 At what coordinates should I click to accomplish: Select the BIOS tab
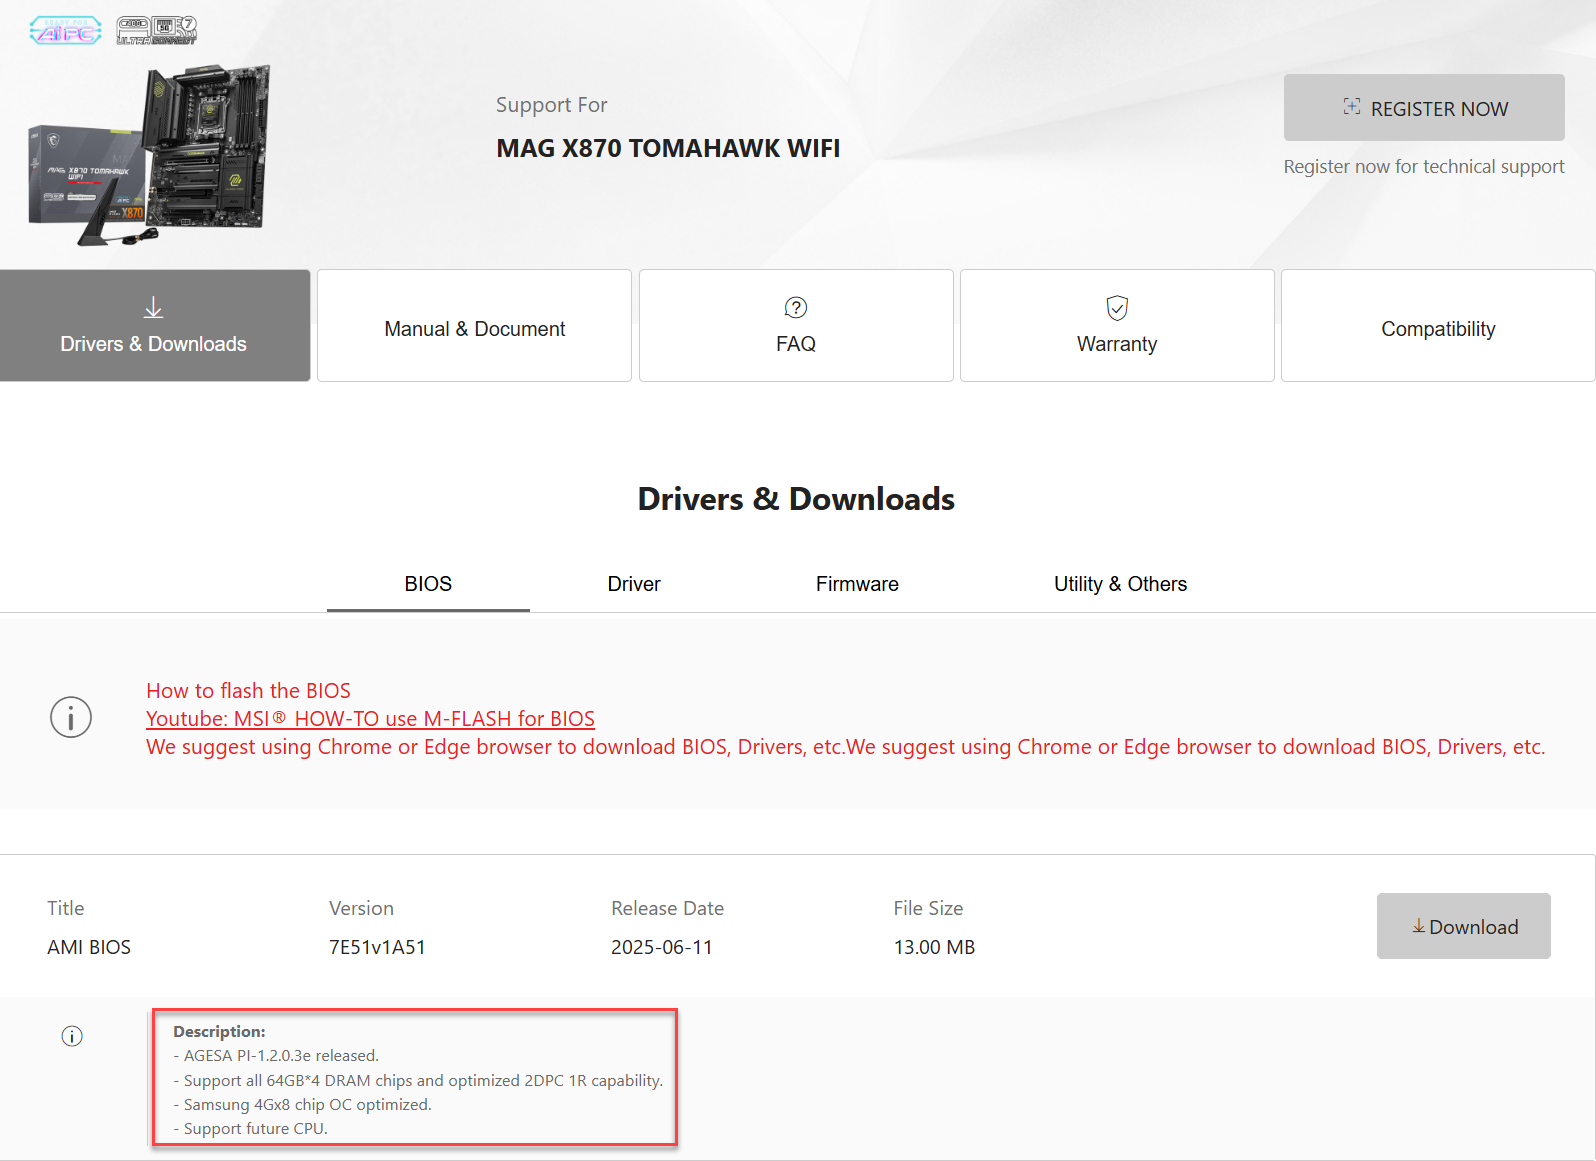[428, 584]
